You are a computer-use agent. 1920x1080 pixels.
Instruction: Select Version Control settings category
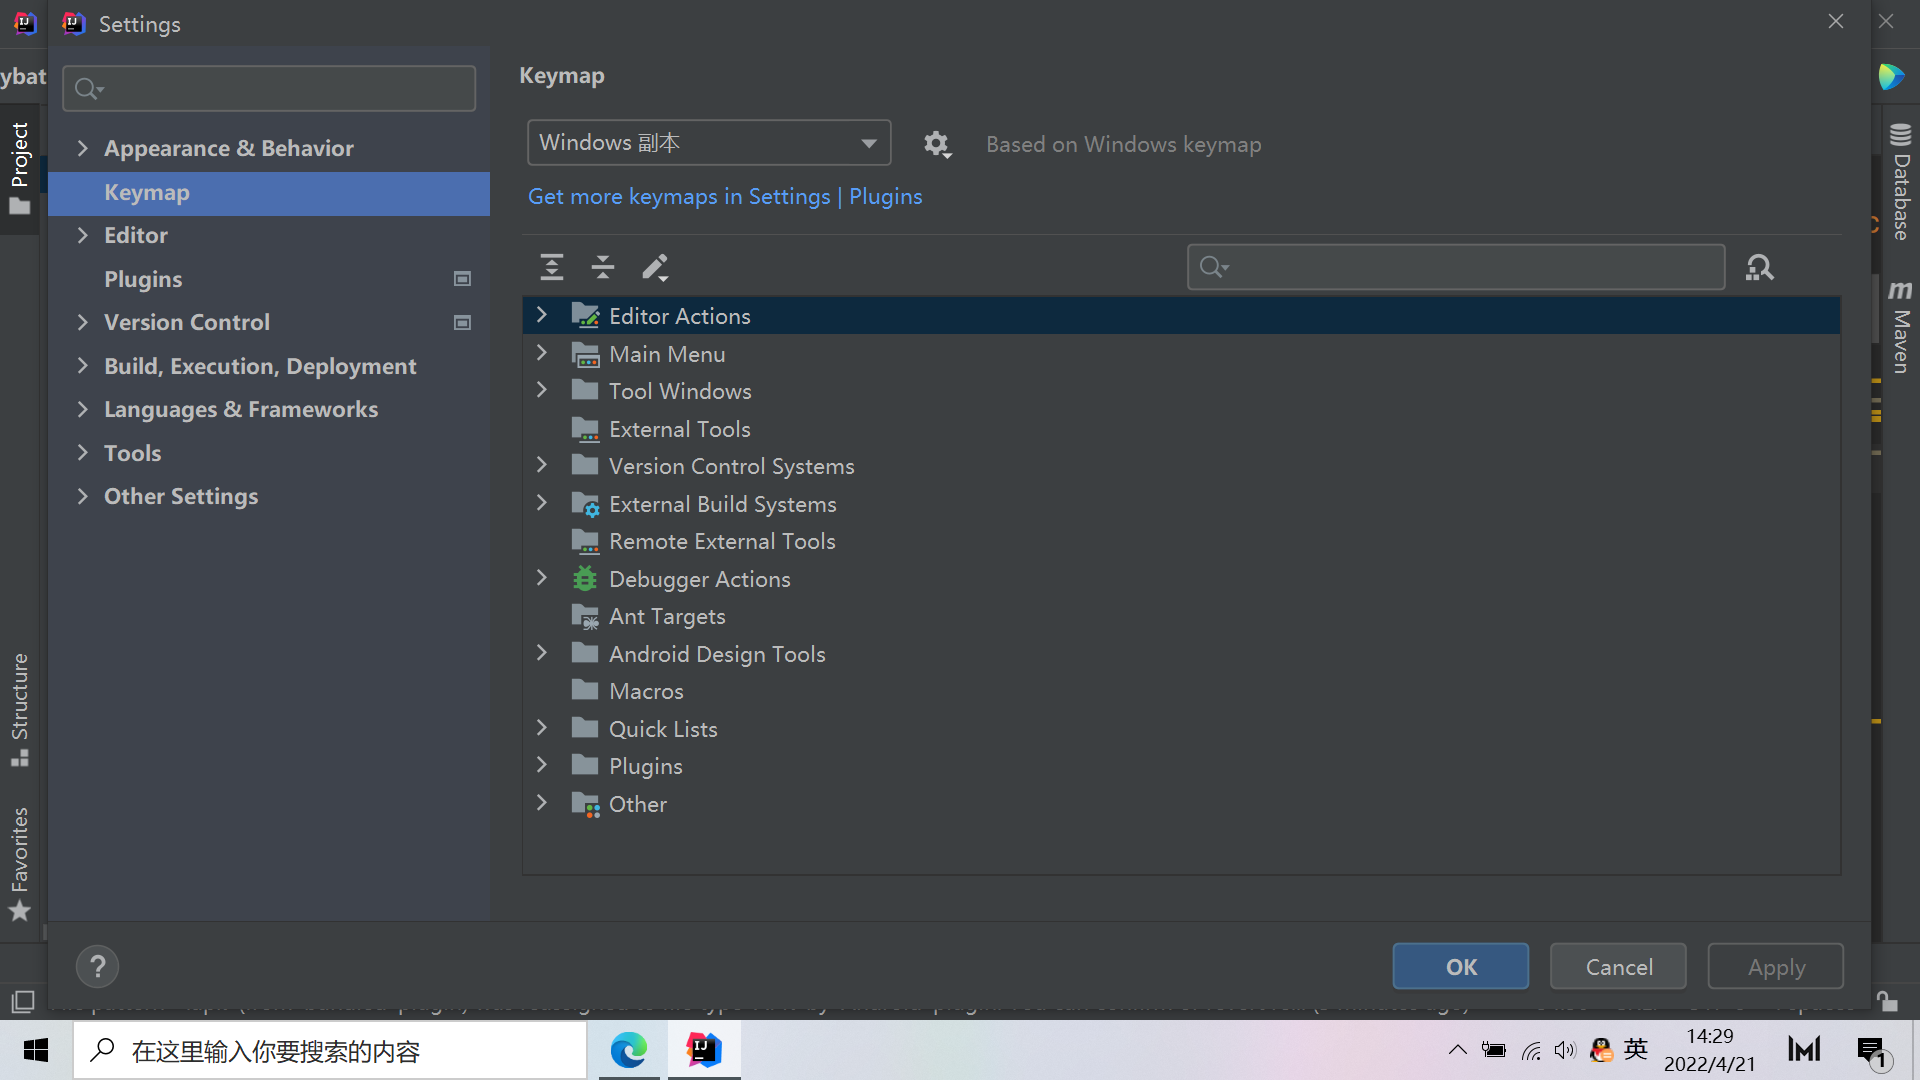pyautogui.click(x=187, y=322)
